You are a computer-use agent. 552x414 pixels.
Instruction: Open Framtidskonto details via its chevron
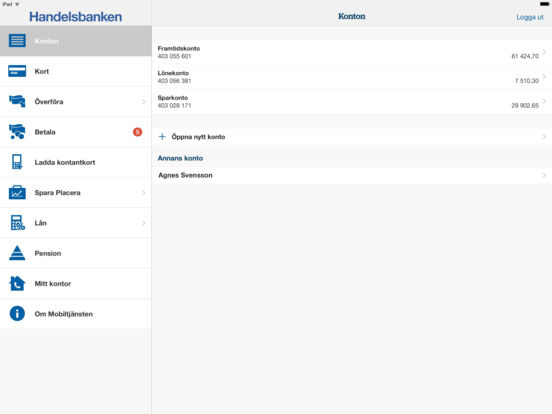pyautogui.click(x=544, y=52)
